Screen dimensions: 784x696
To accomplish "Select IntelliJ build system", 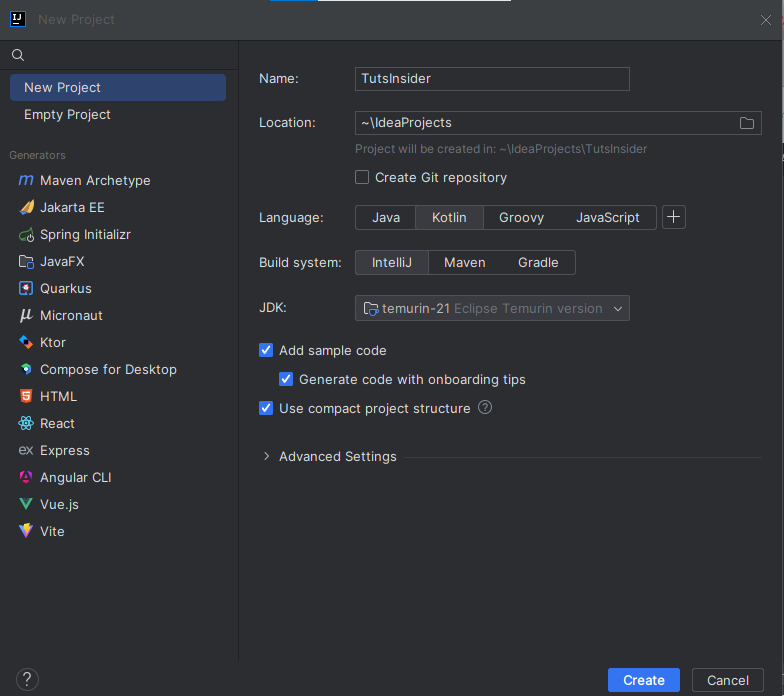I will coord(392,262).
